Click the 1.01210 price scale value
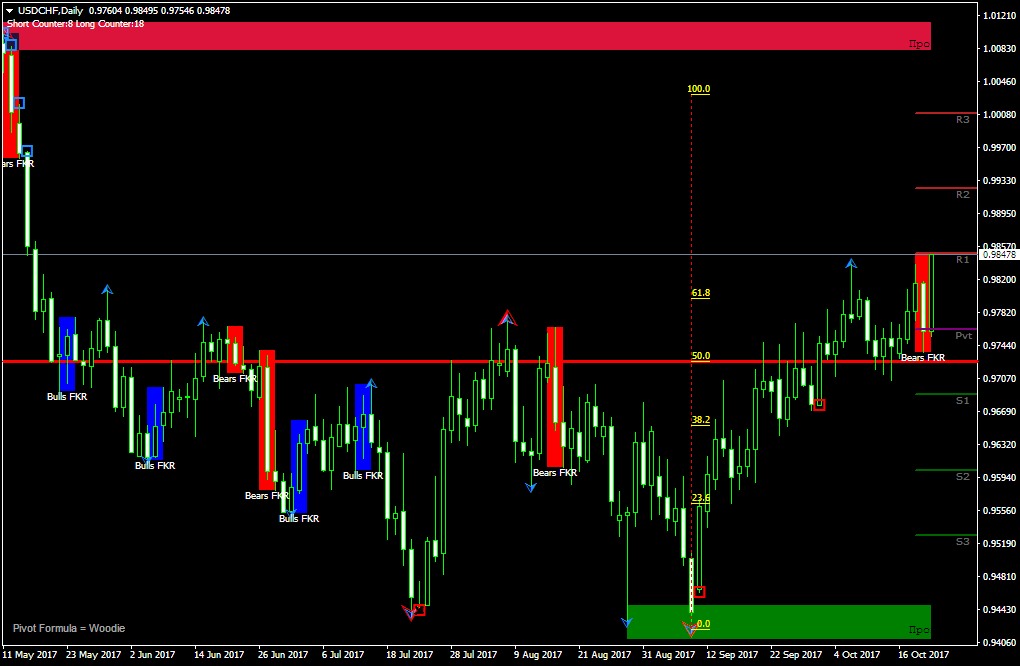The image size is (1020, 666). click(999, 16)
